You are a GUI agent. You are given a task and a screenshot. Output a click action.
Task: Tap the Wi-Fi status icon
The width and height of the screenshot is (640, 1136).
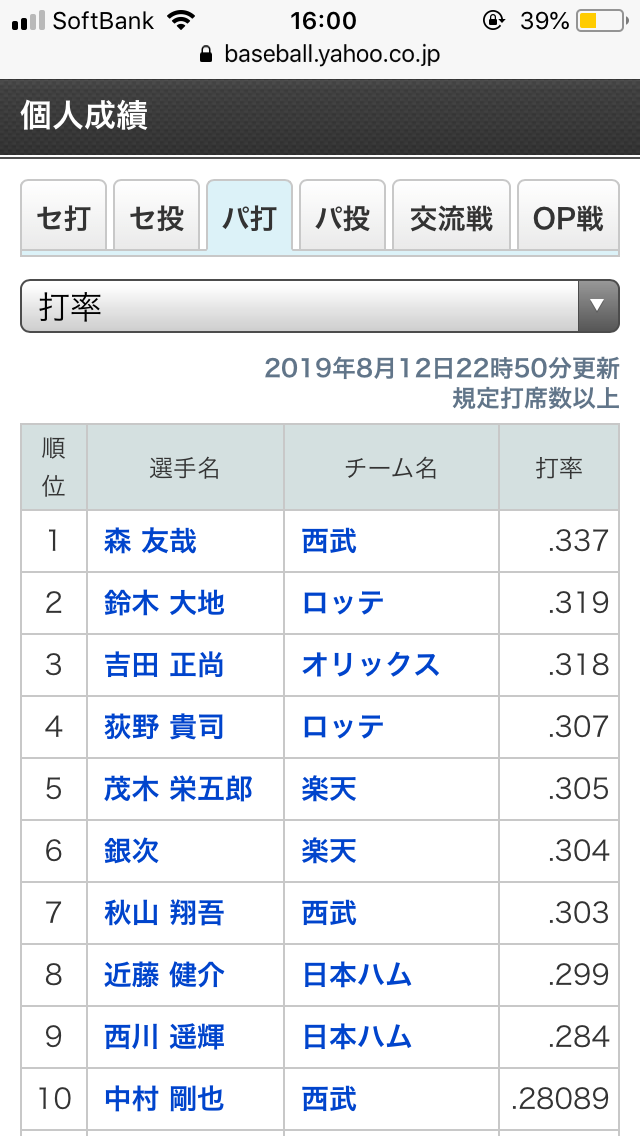point(181,20)
